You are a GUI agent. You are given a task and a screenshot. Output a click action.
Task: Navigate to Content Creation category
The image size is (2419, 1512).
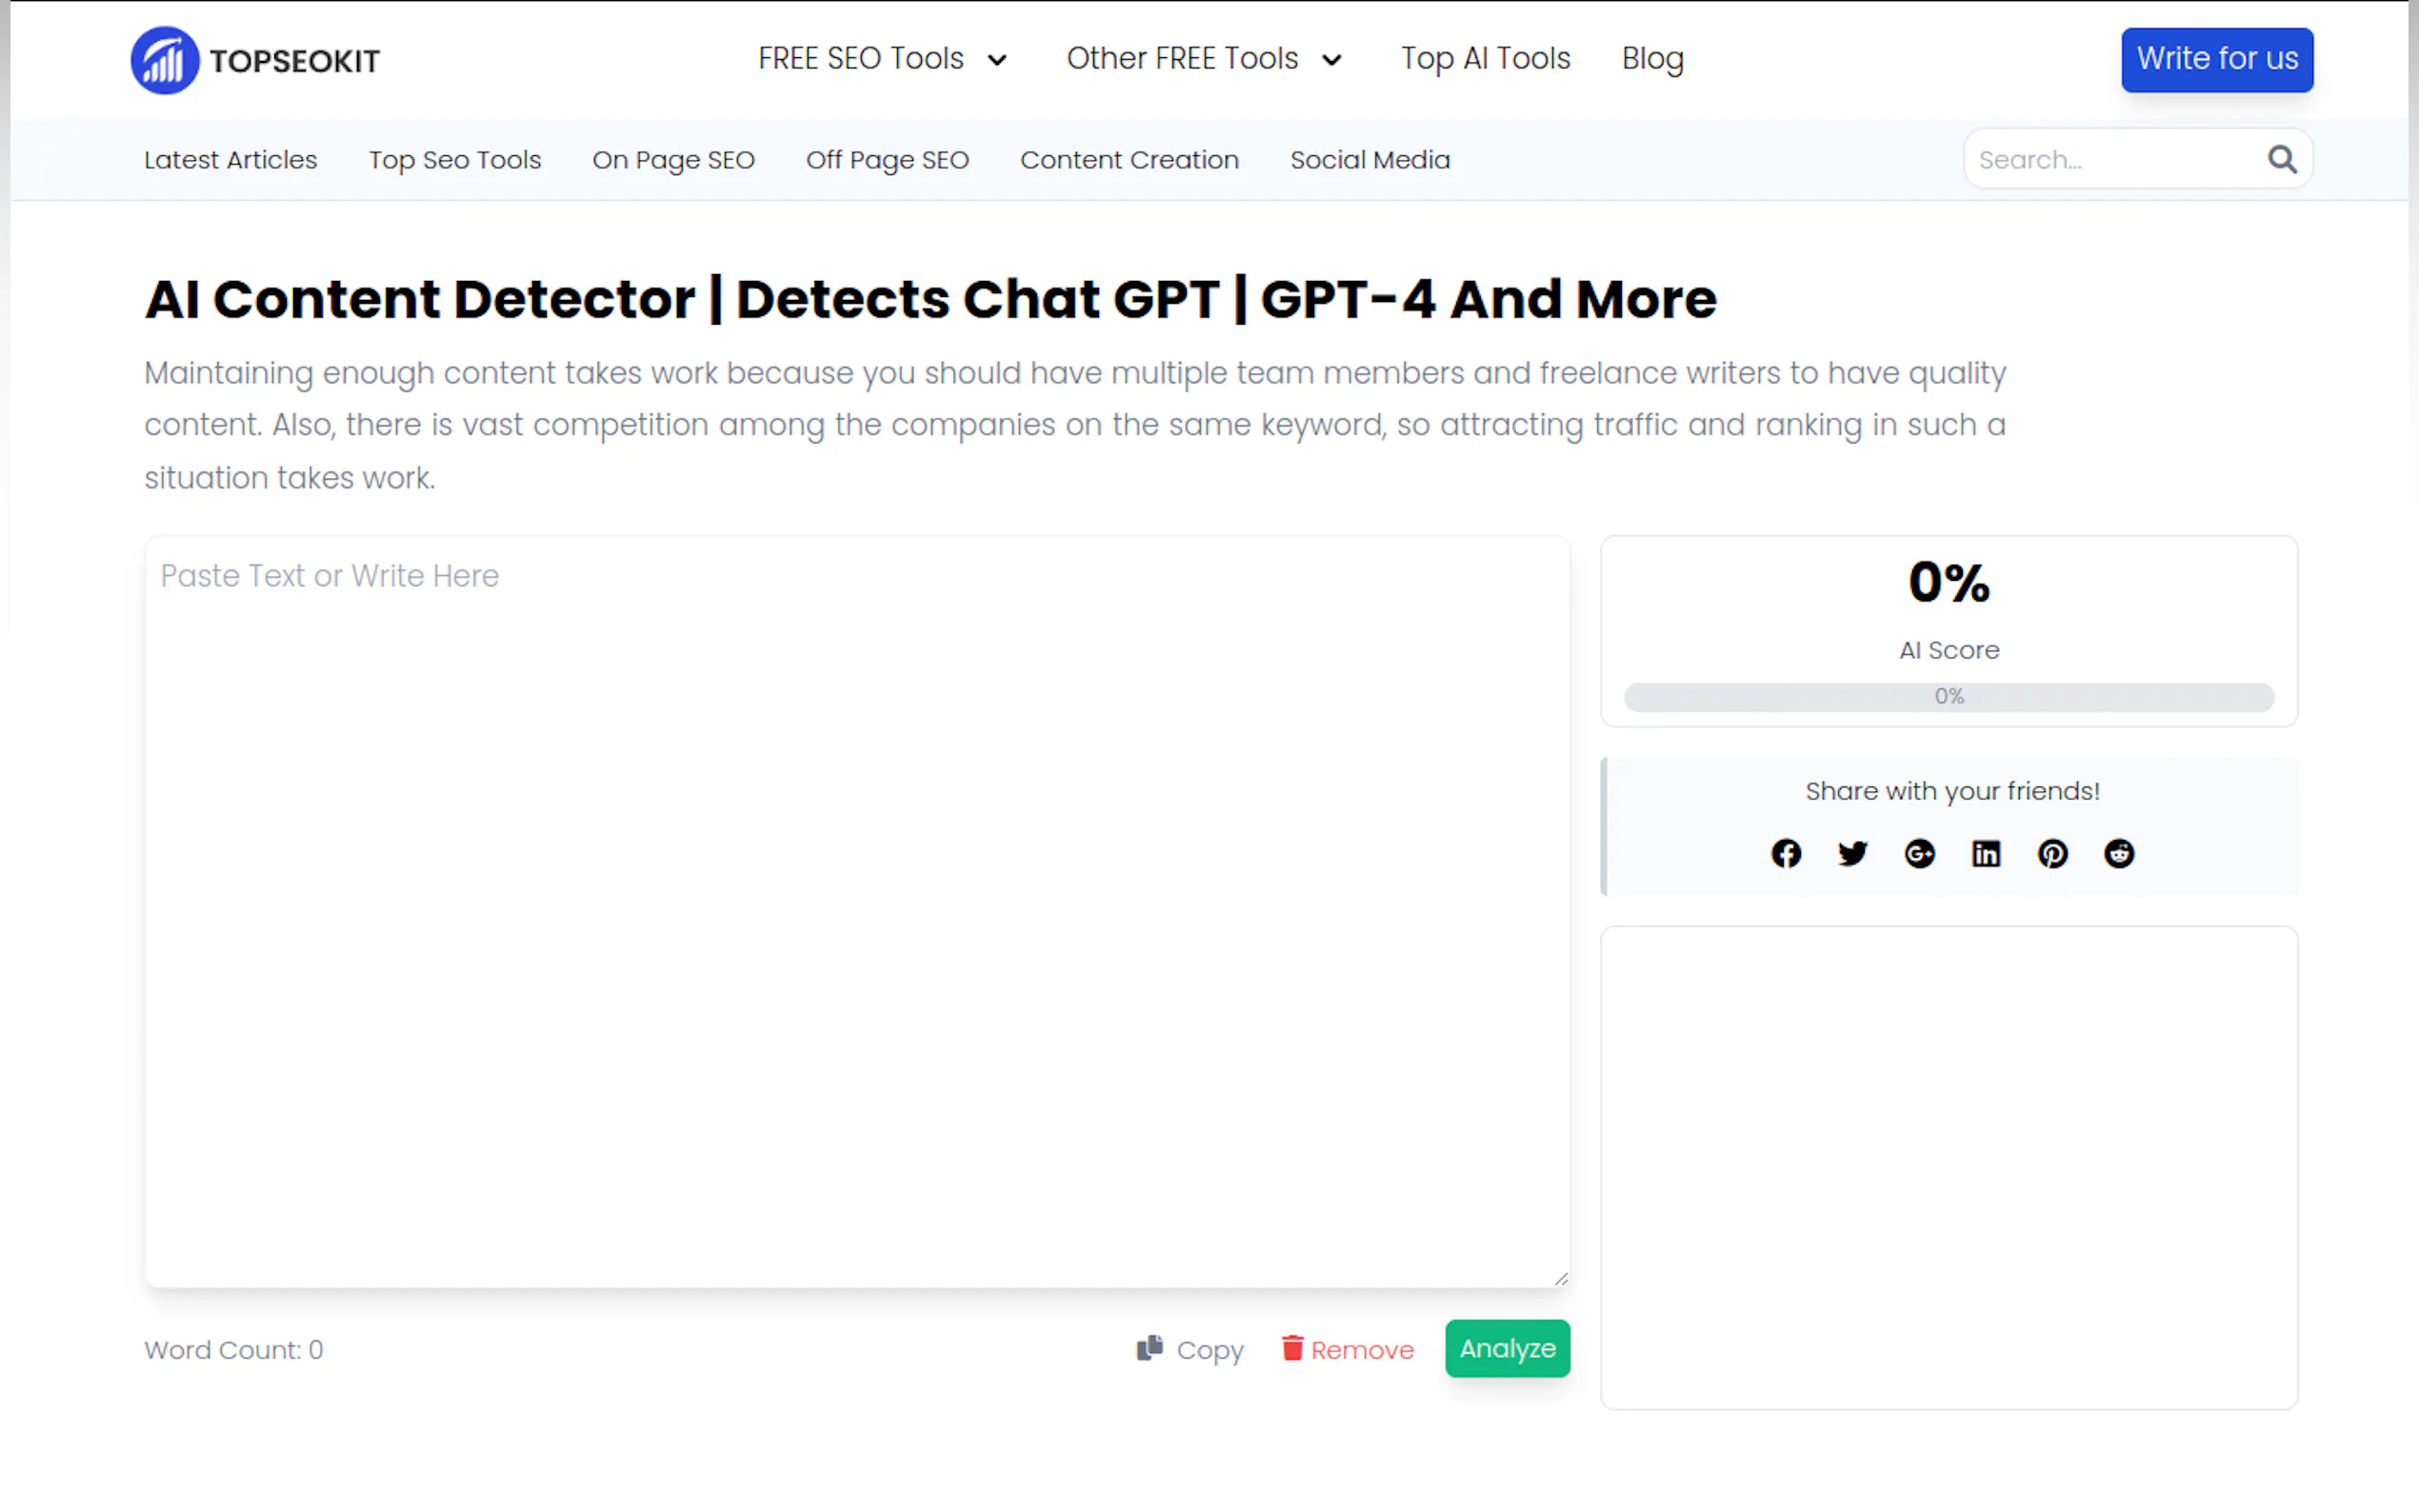(x=1129, y=159)
